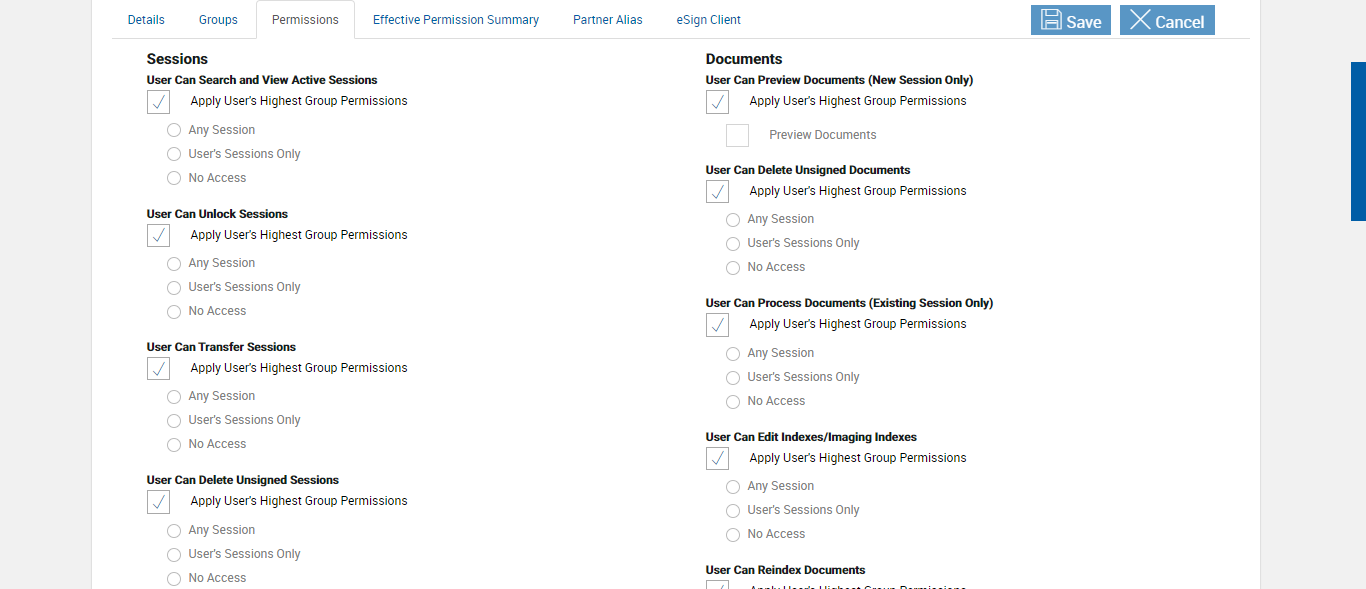Select User's Sessions Only under Unlock Sessions
Viewport: 1366px width, 589px height.
(x=174, y=288)
